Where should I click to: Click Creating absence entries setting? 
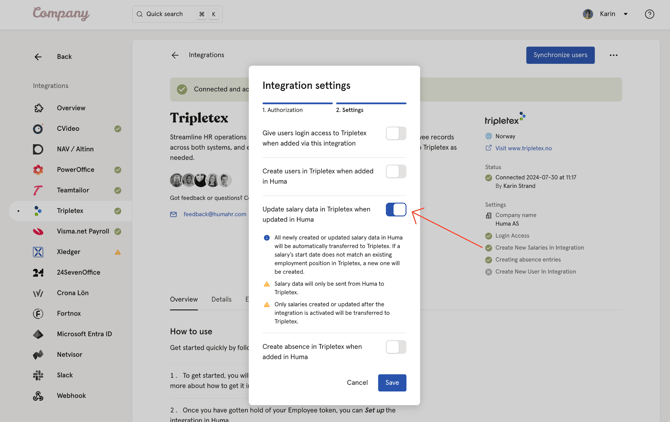click(528, 260)
